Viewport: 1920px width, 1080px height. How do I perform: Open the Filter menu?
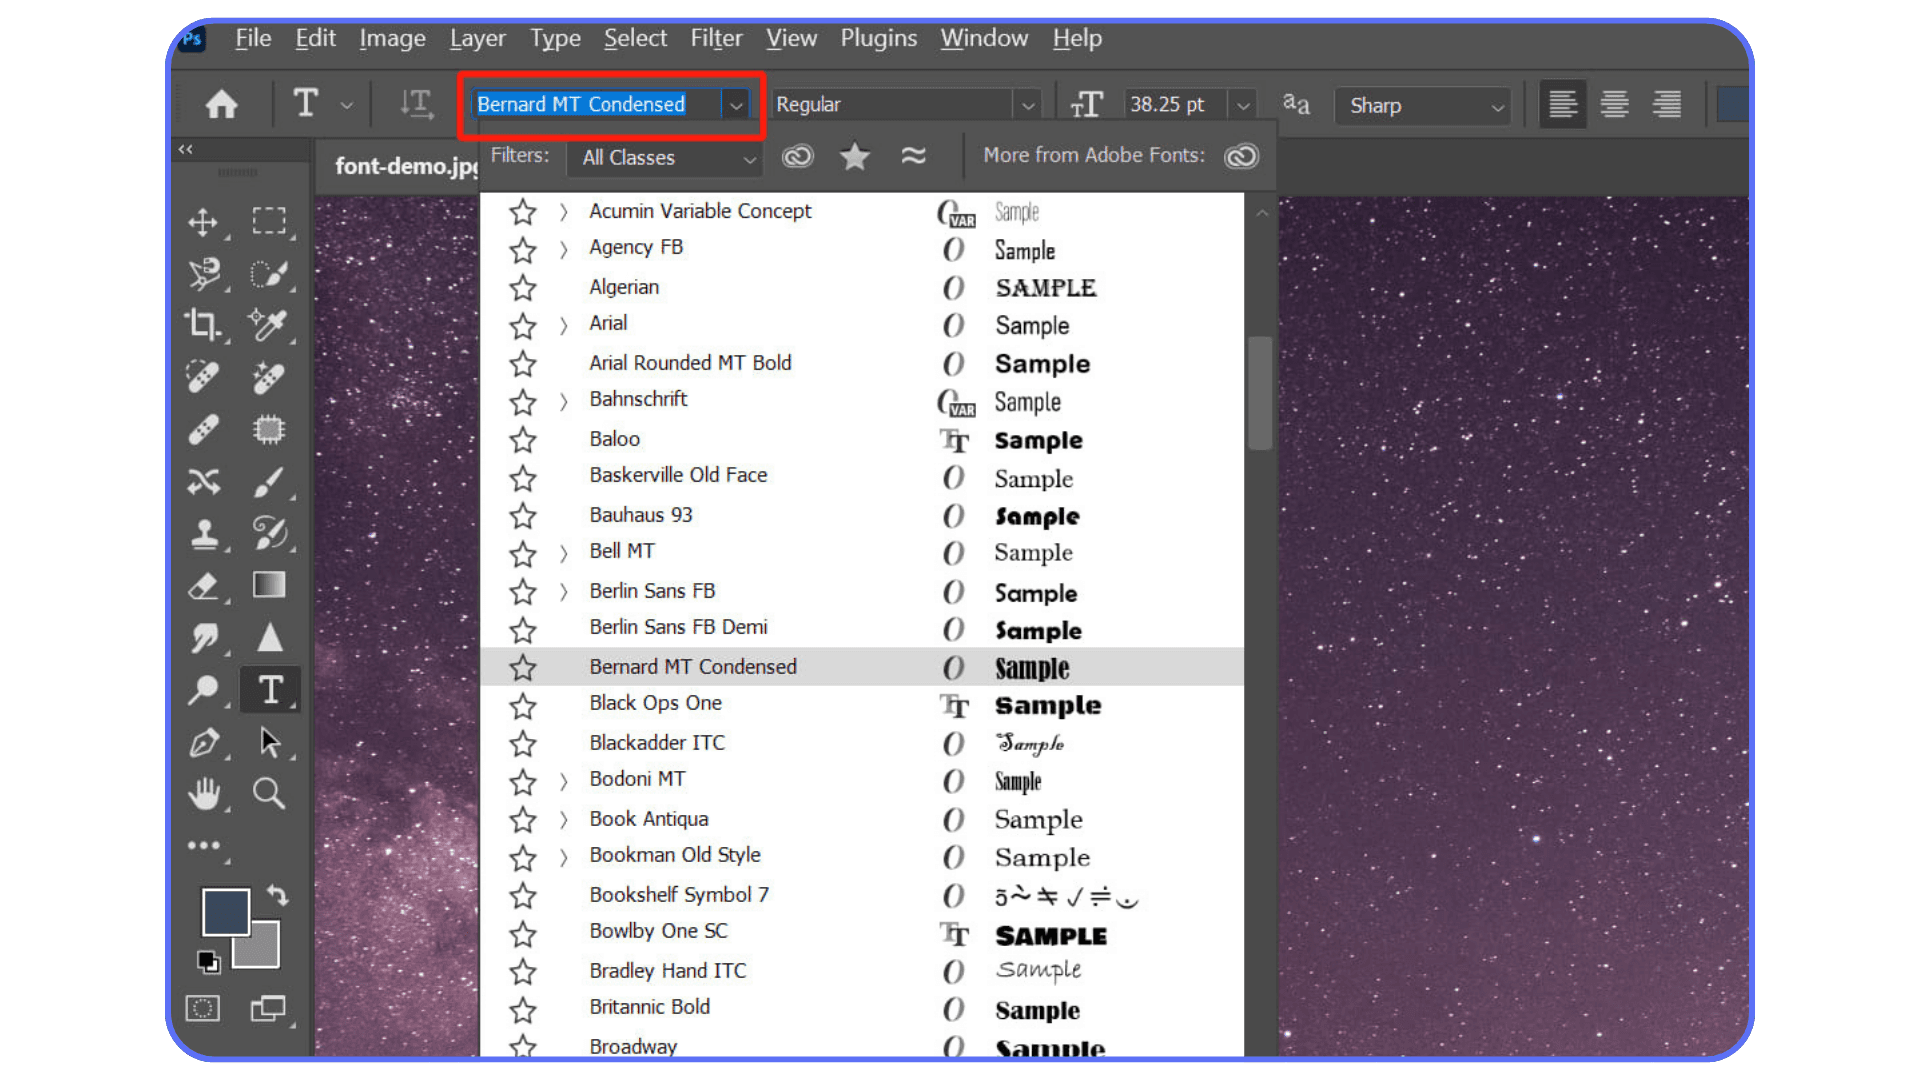point(716,38)
